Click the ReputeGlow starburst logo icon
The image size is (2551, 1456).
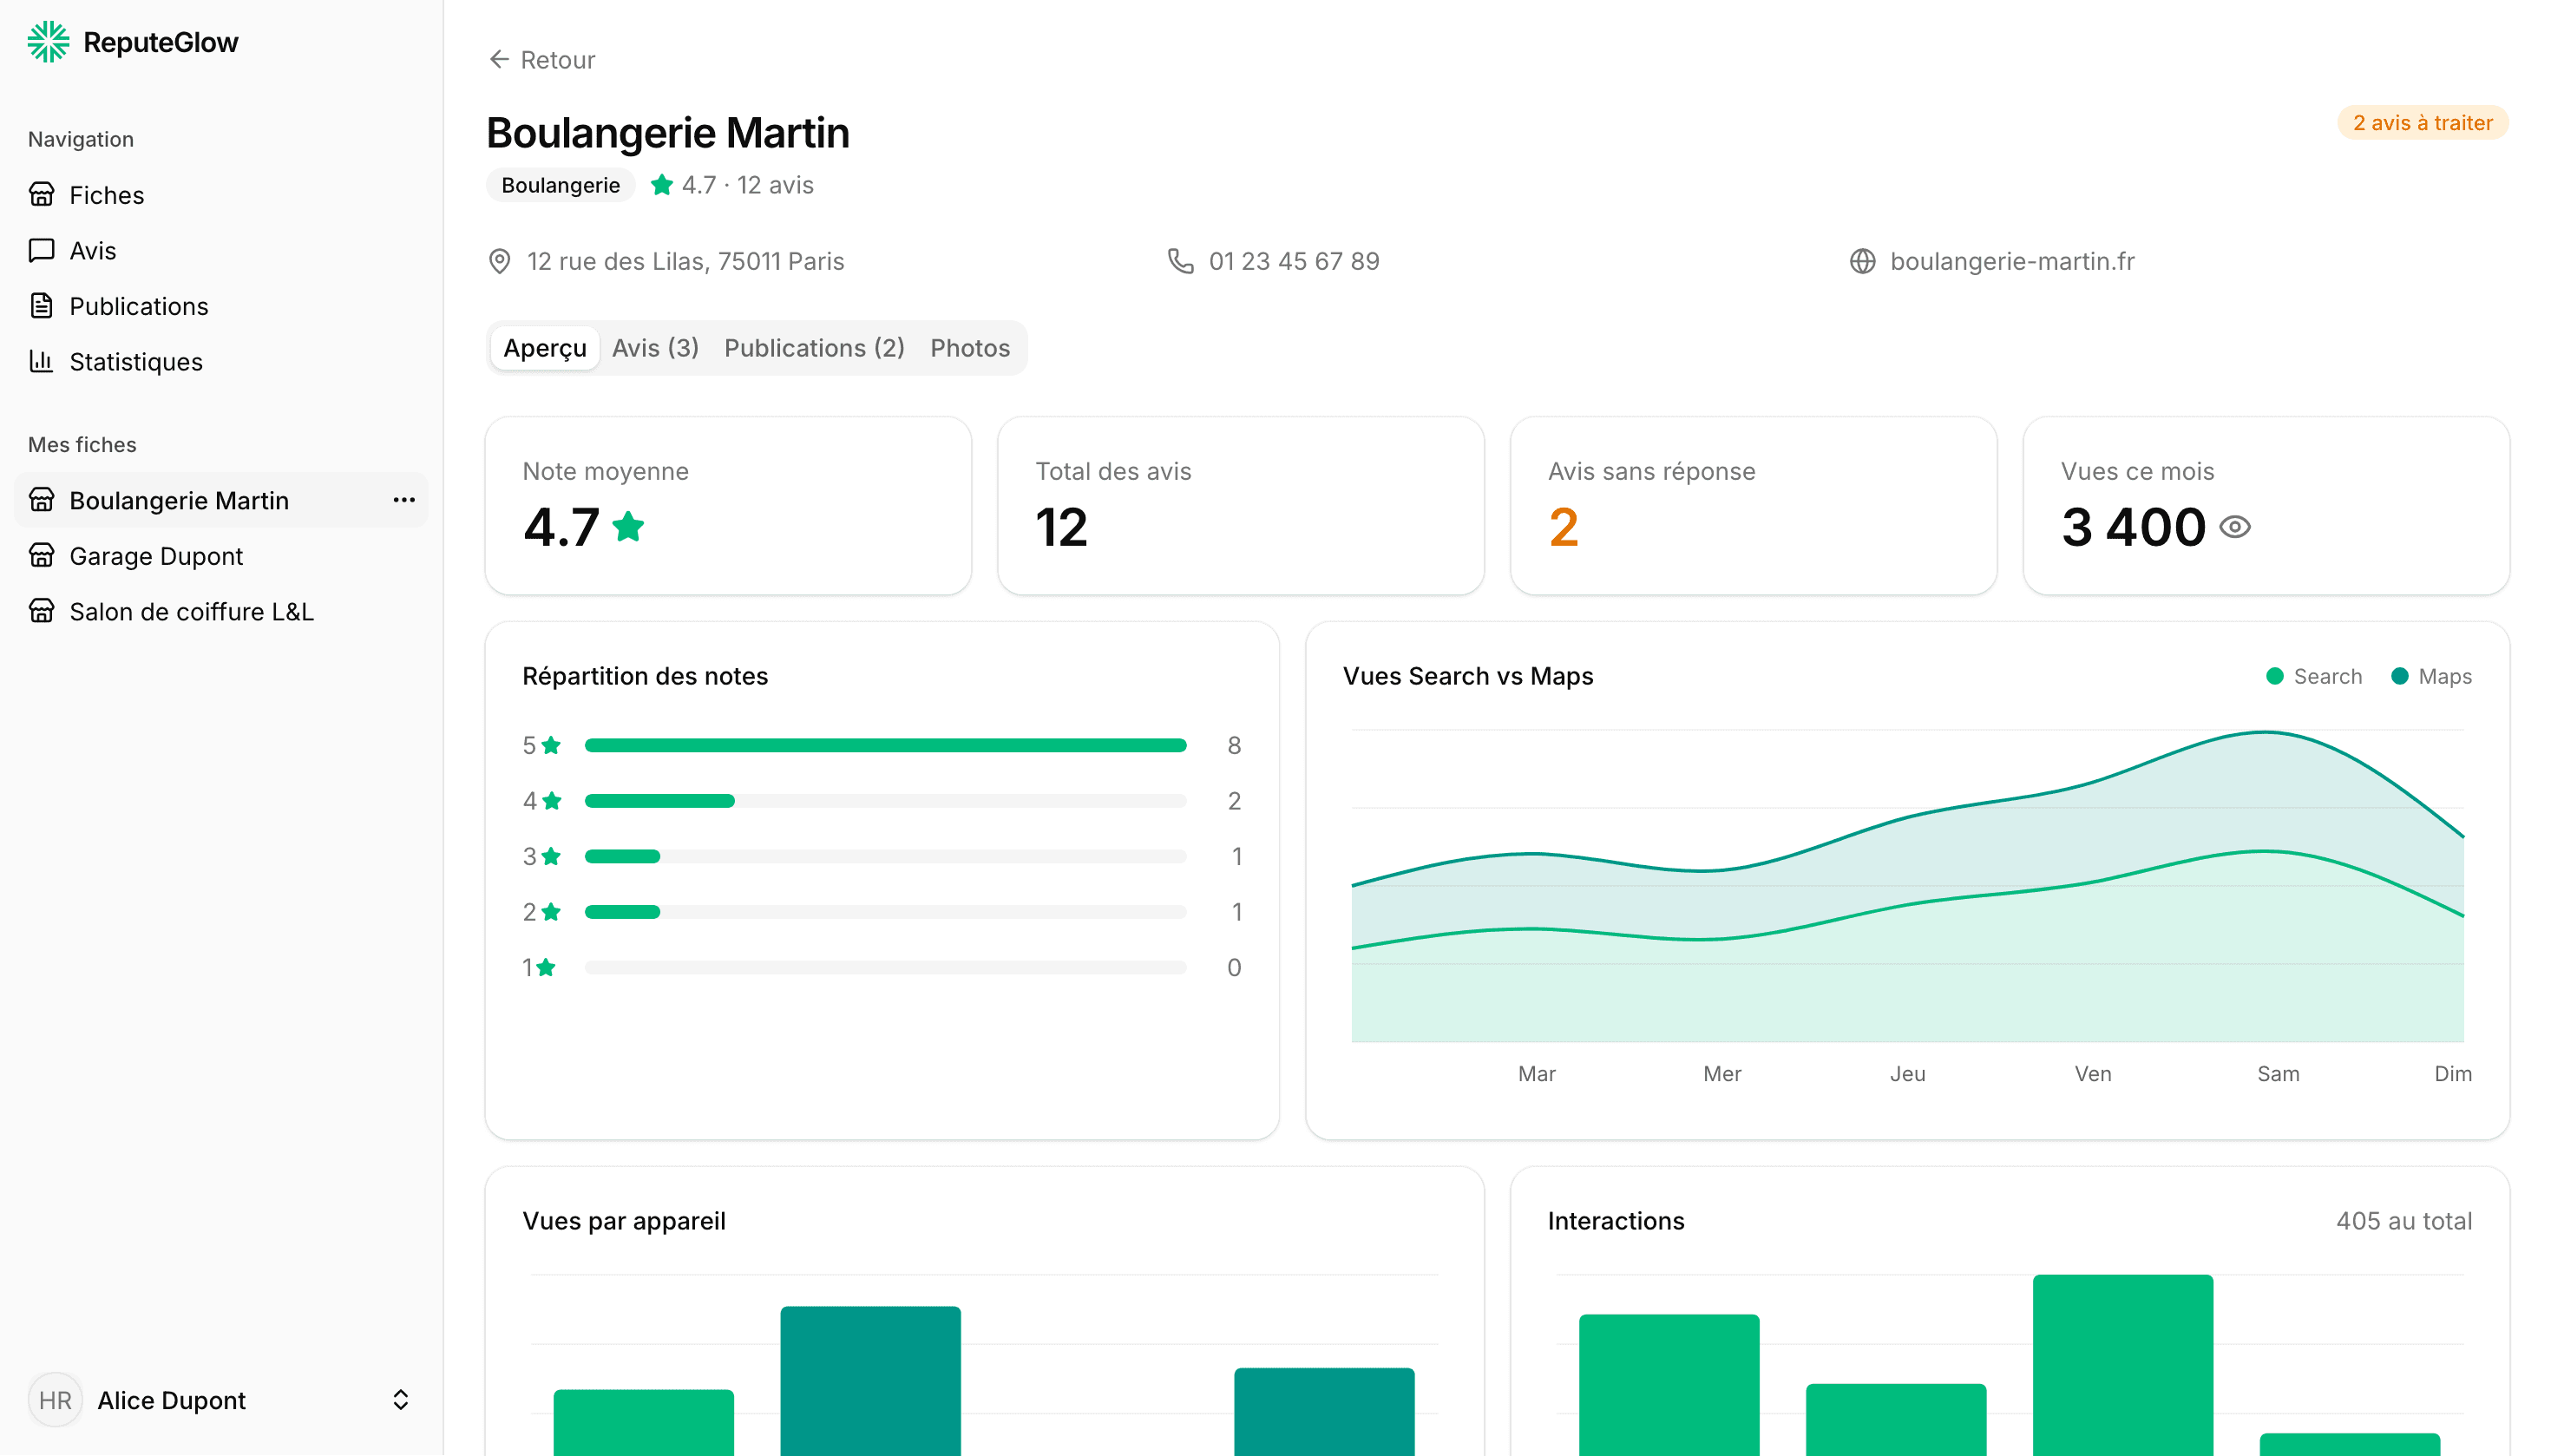point(48,42)
